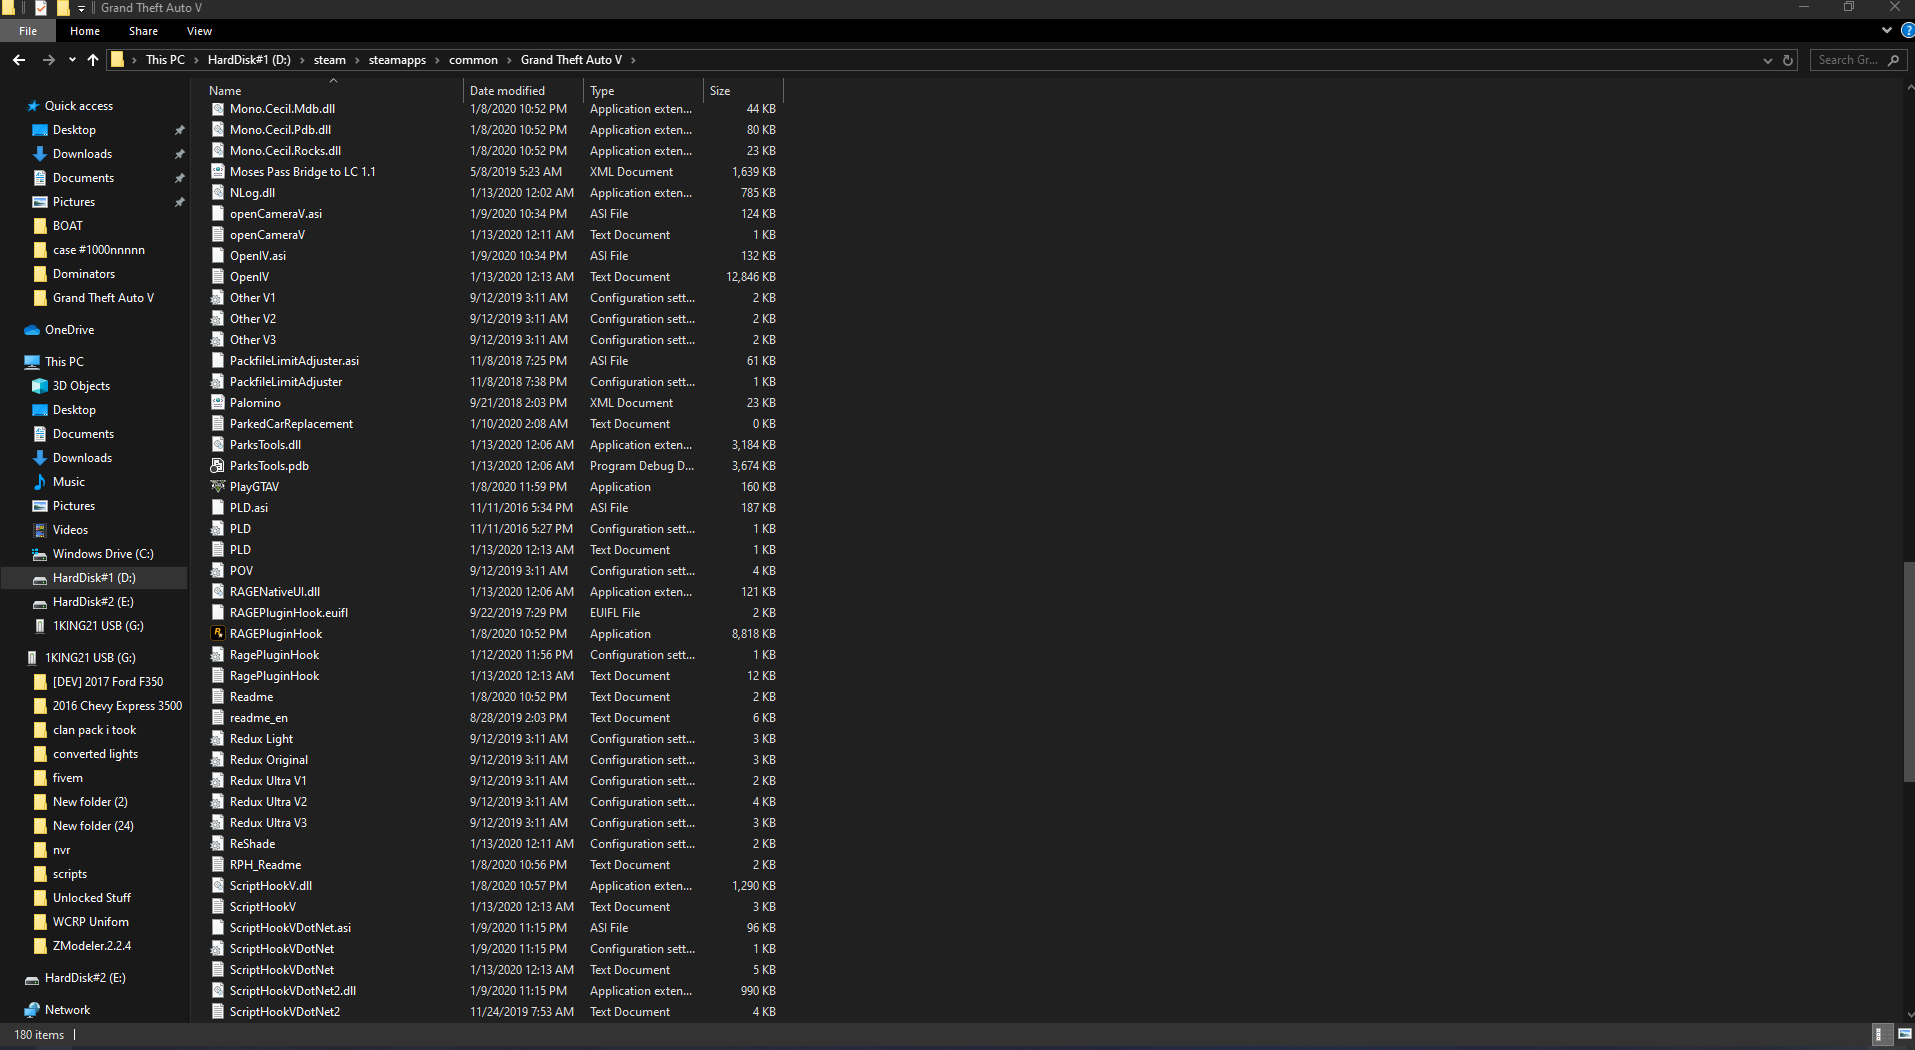Select the ScriptHookV.dll file icon
Viewport: 1915px width, 1050px height.
217,886
